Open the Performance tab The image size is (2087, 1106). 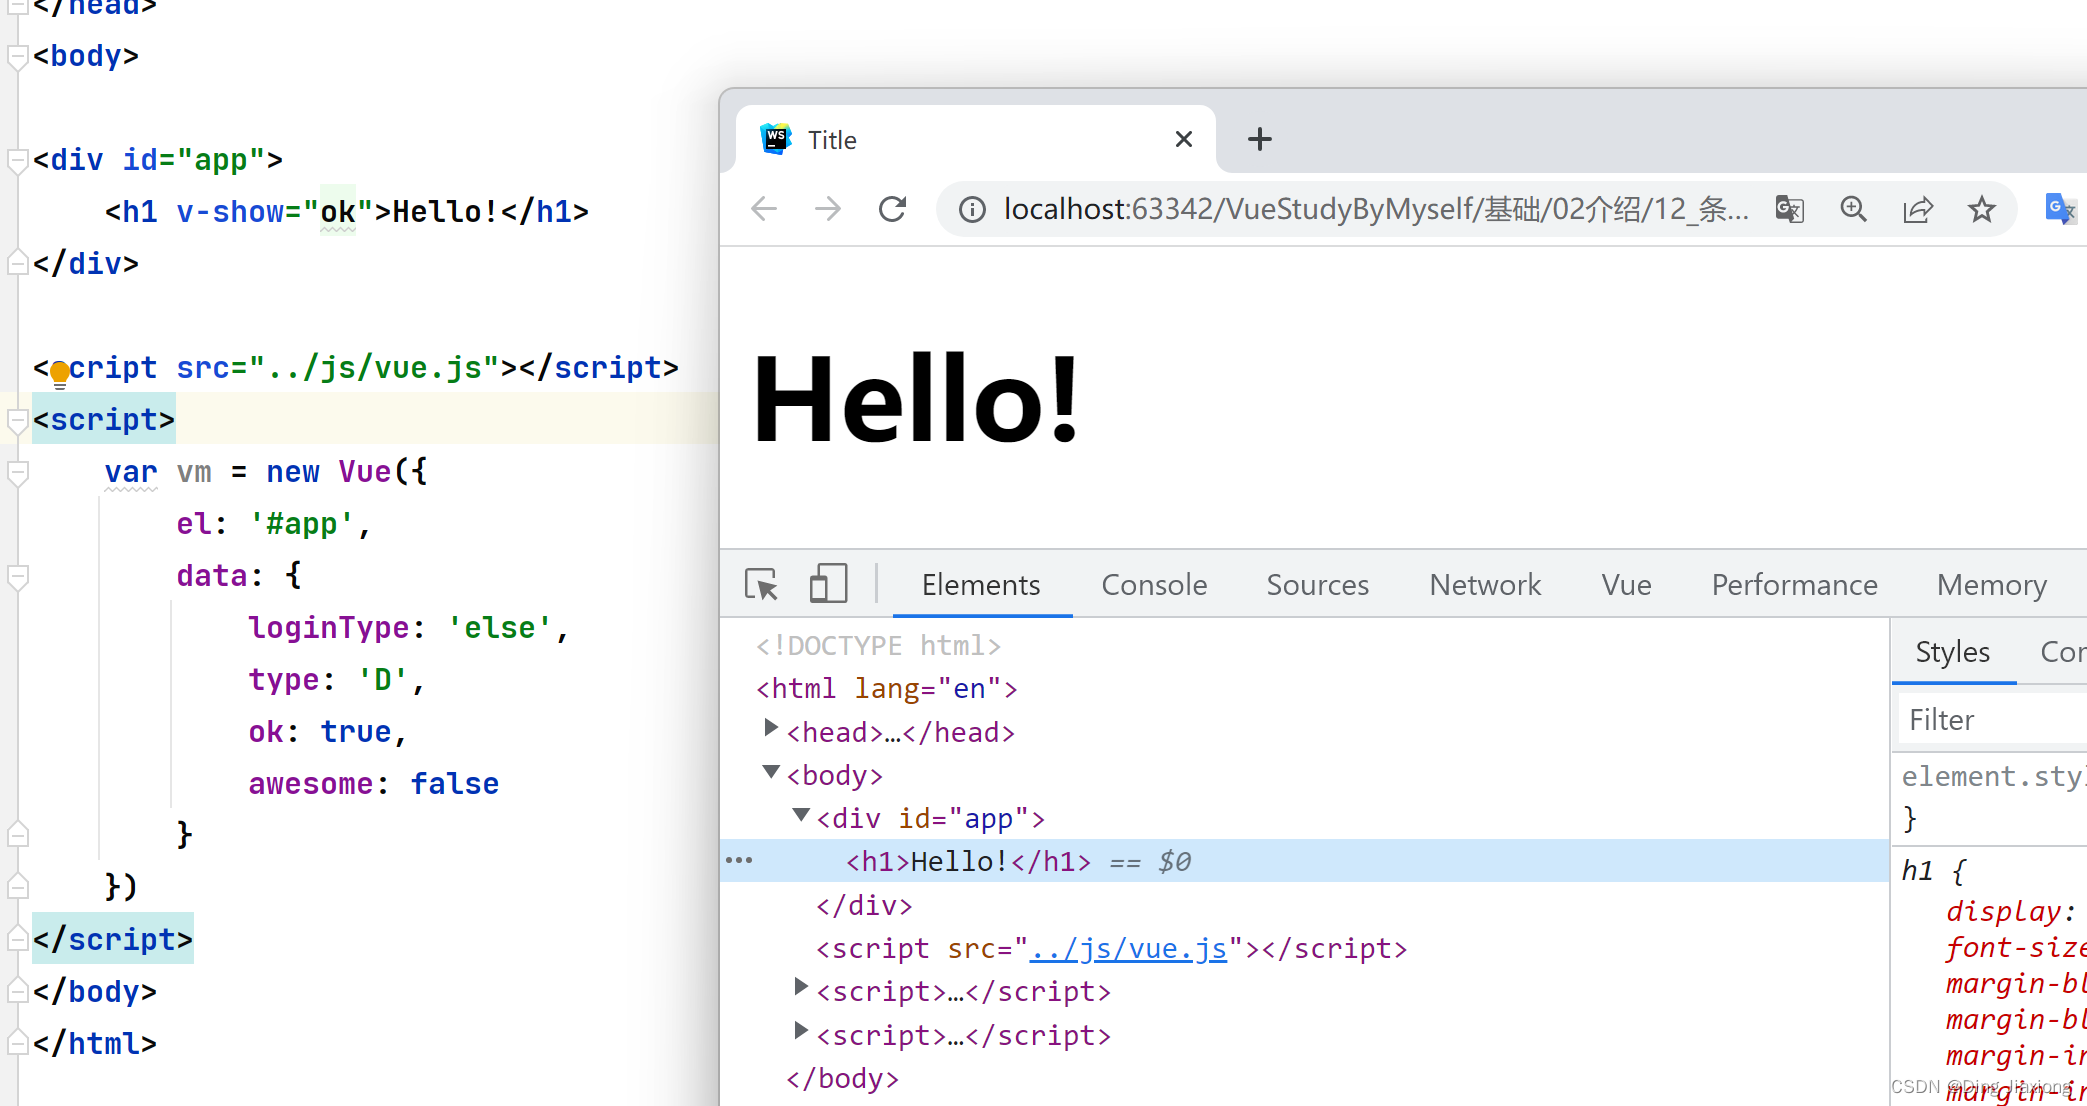pyautogui.click(x=1794, y=585)
